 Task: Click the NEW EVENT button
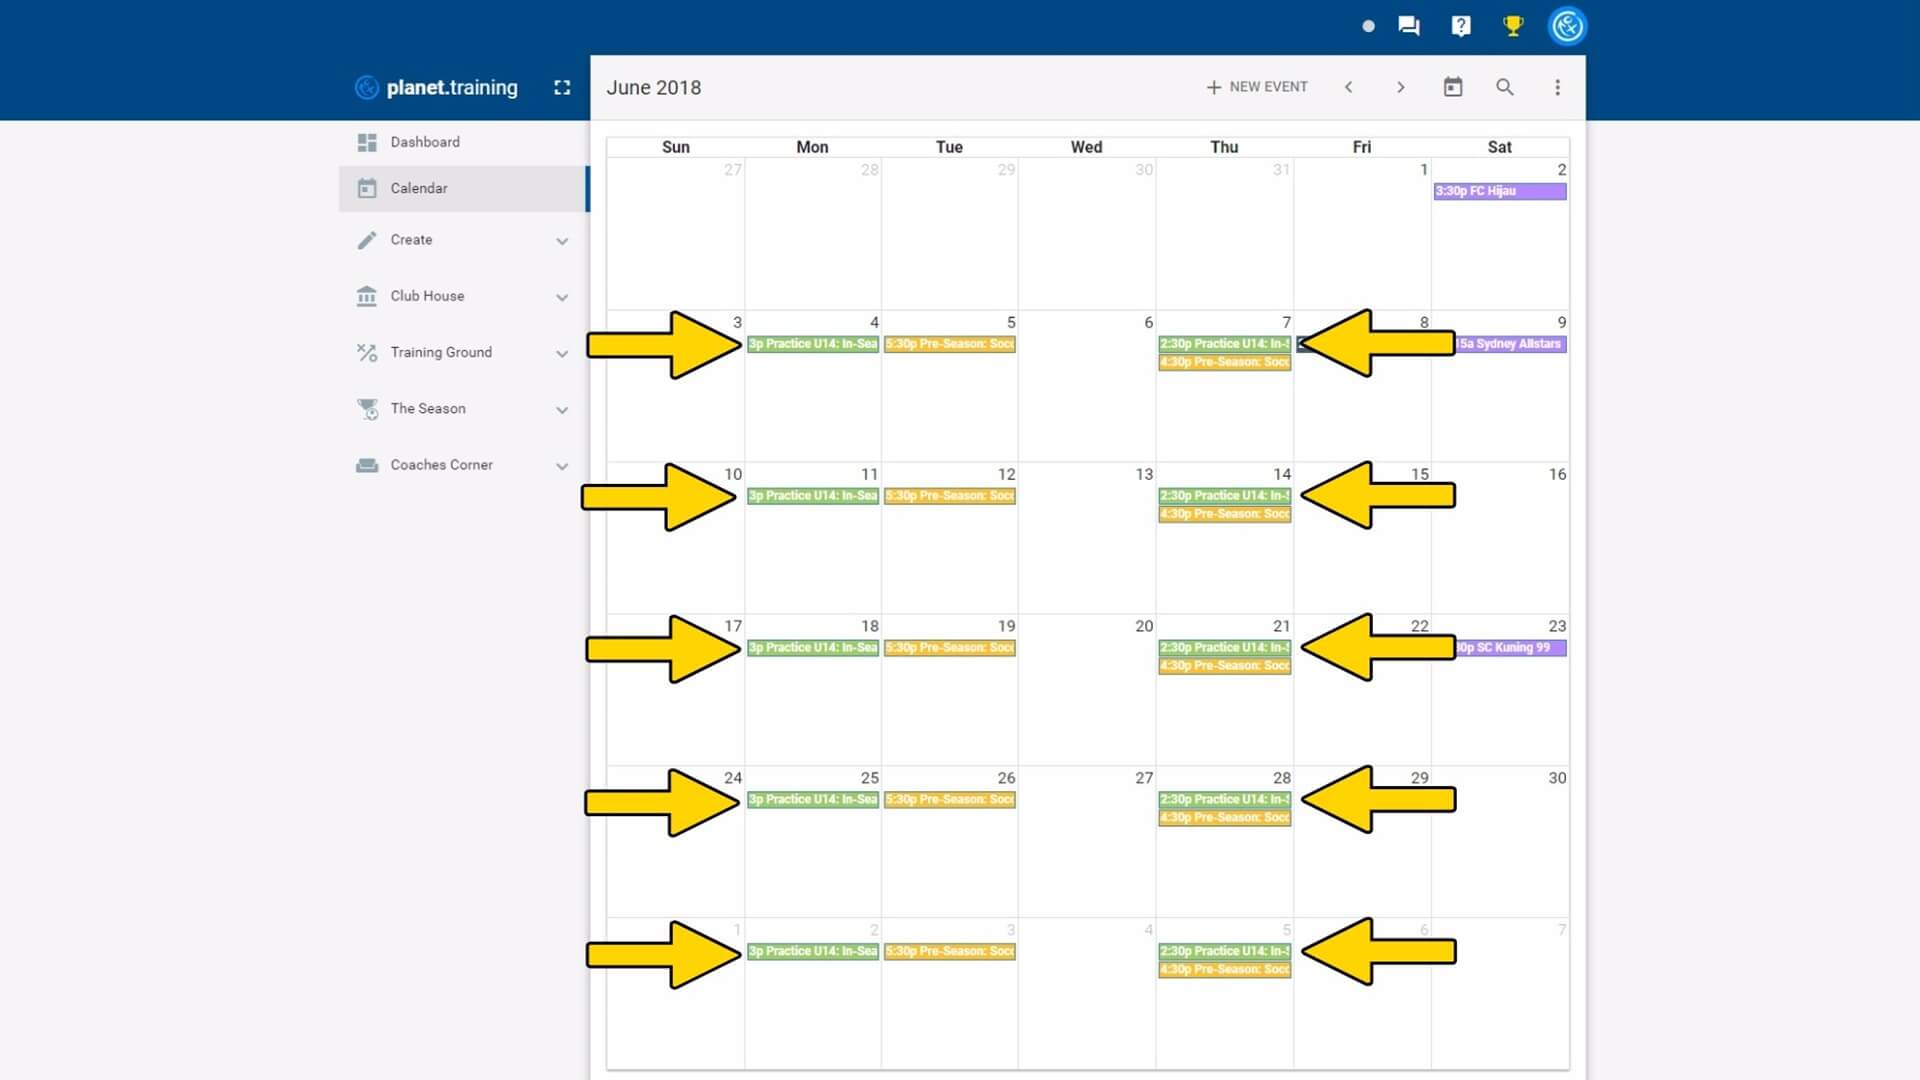[x=1257, y=87]
